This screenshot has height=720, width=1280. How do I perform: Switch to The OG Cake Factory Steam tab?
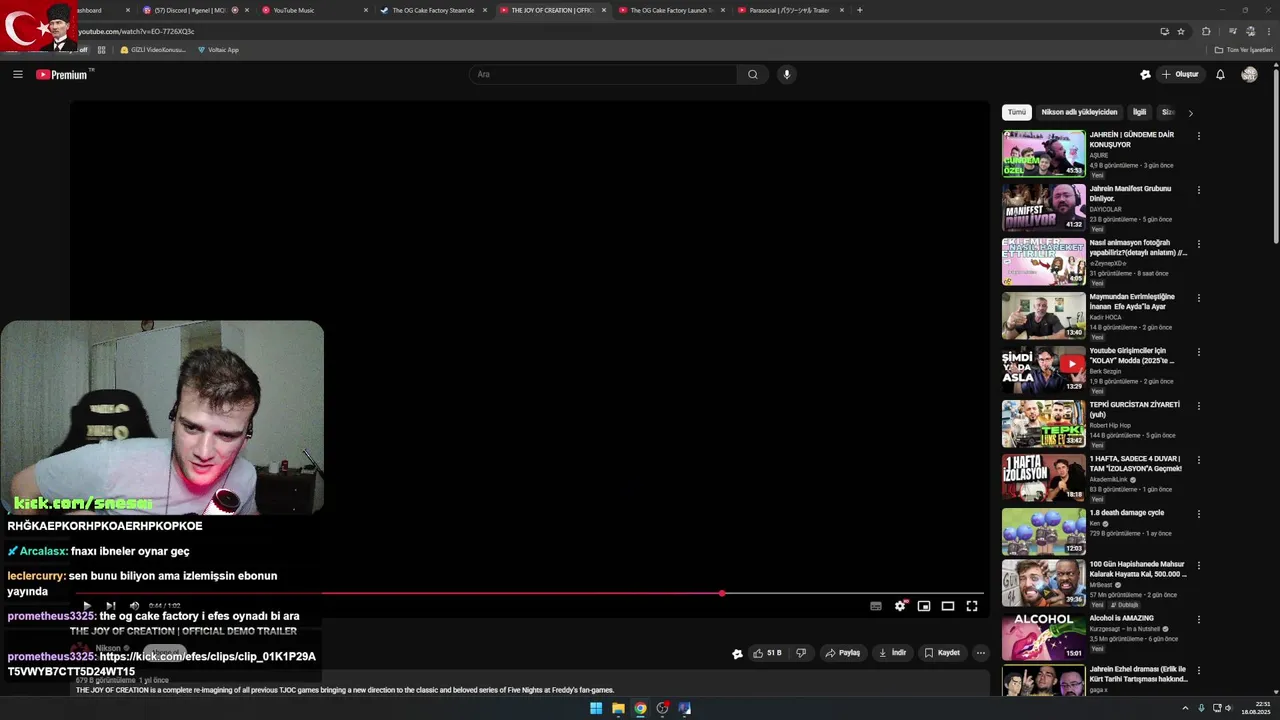click(434, 10)
